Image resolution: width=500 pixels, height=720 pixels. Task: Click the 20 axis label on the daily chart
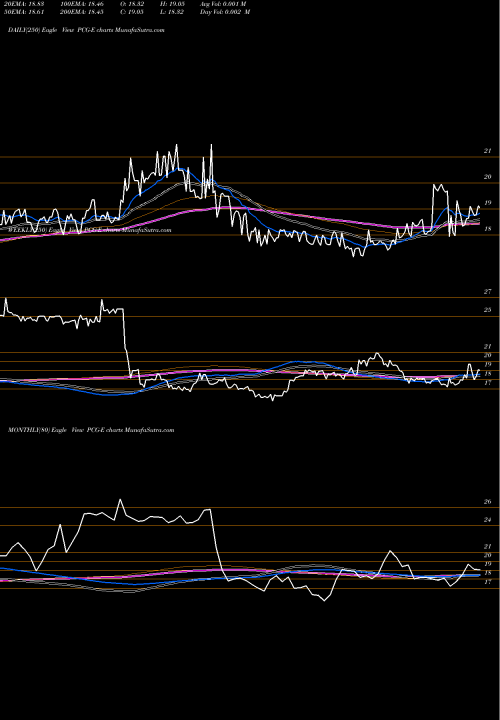pos(488,177)
